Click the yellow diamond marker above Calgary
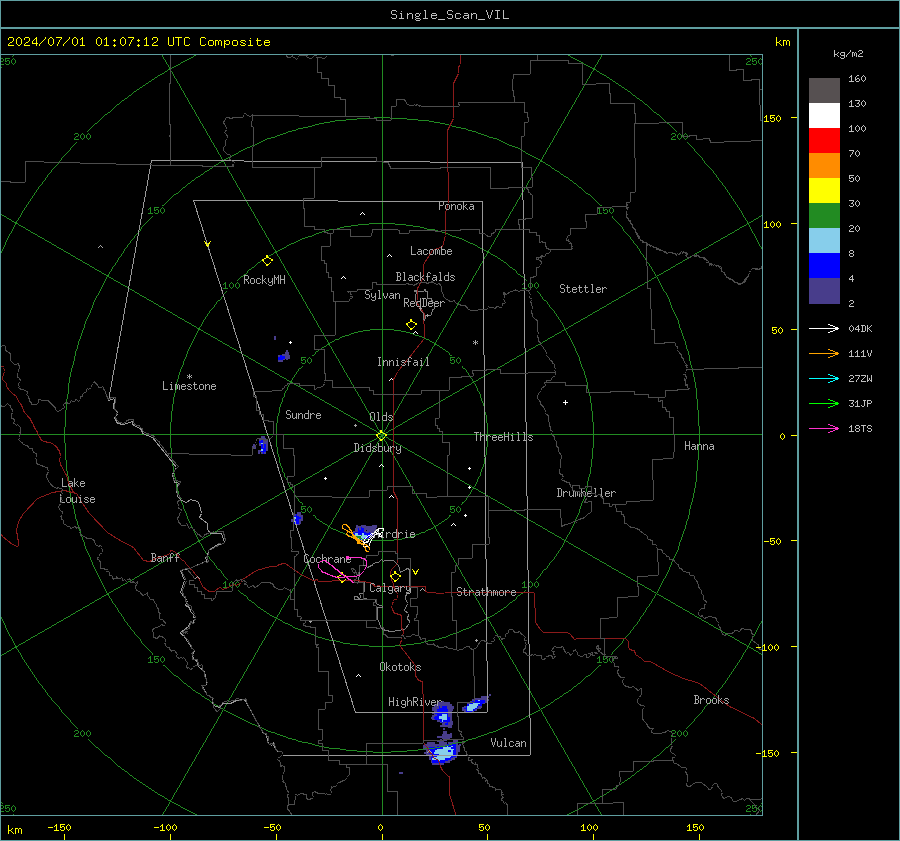900x841 pixels. point(395,576)
